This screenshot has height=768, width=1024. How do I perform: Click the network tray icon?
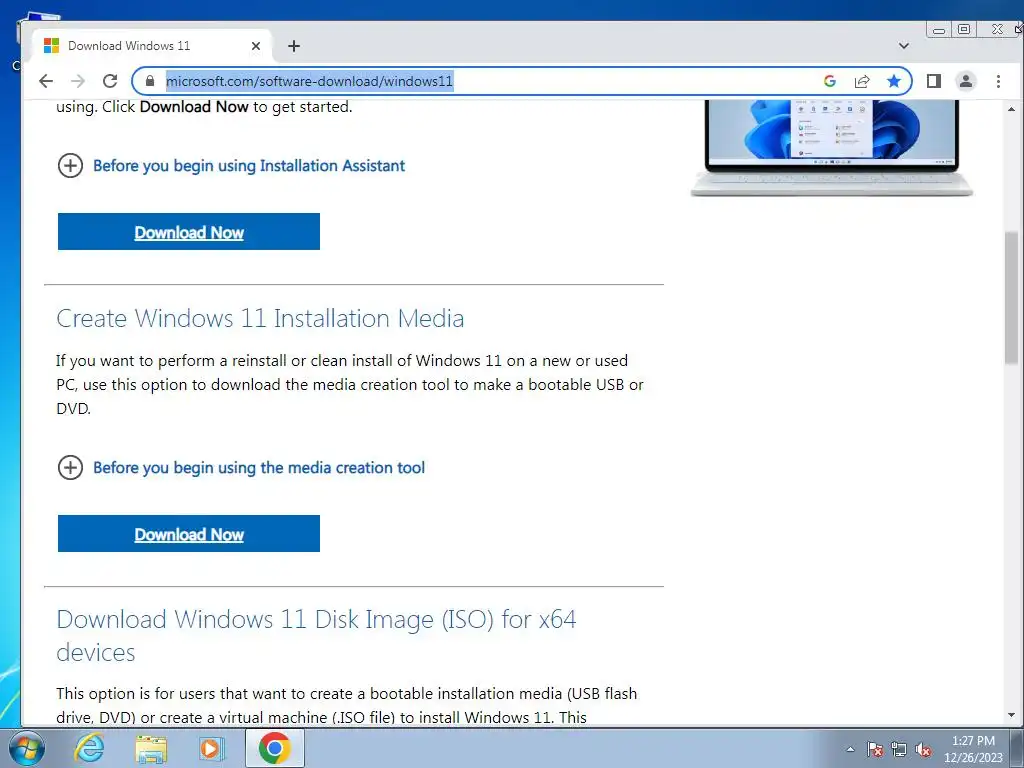click(899, 749)
